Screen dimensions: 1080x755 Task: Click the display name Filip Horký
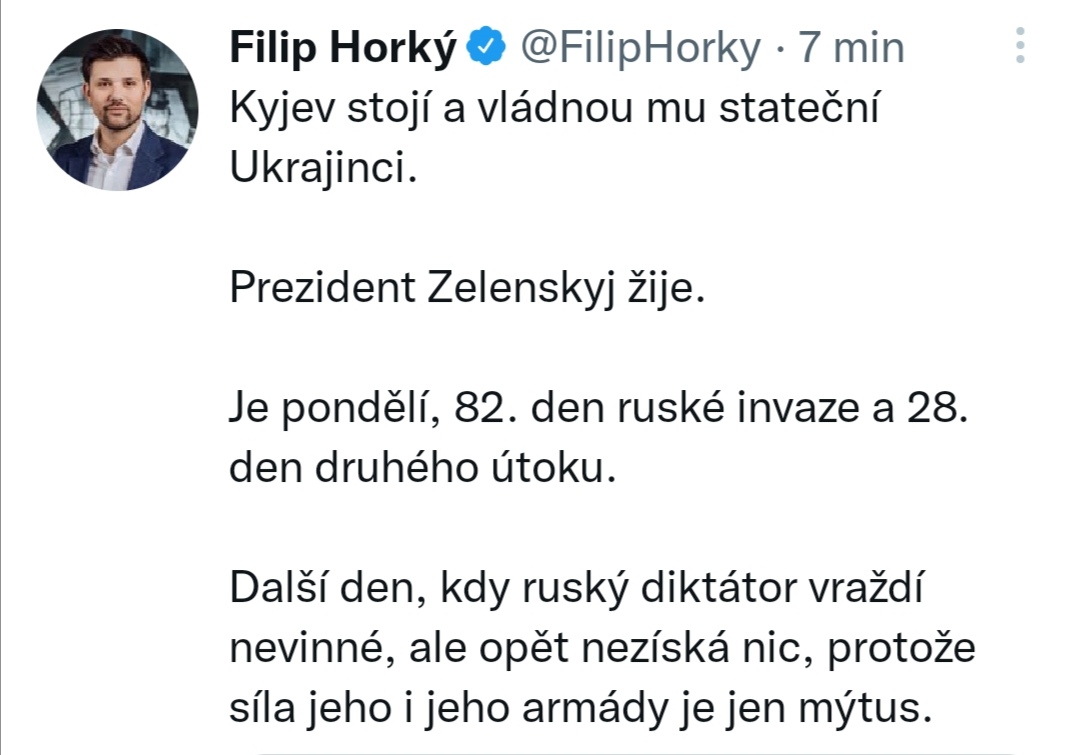[343, 47]
